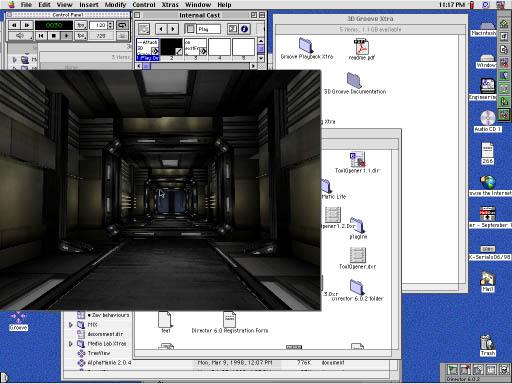The image size is (512, 384).
Task: Open the Modify menu
Action: pos(115,5)
